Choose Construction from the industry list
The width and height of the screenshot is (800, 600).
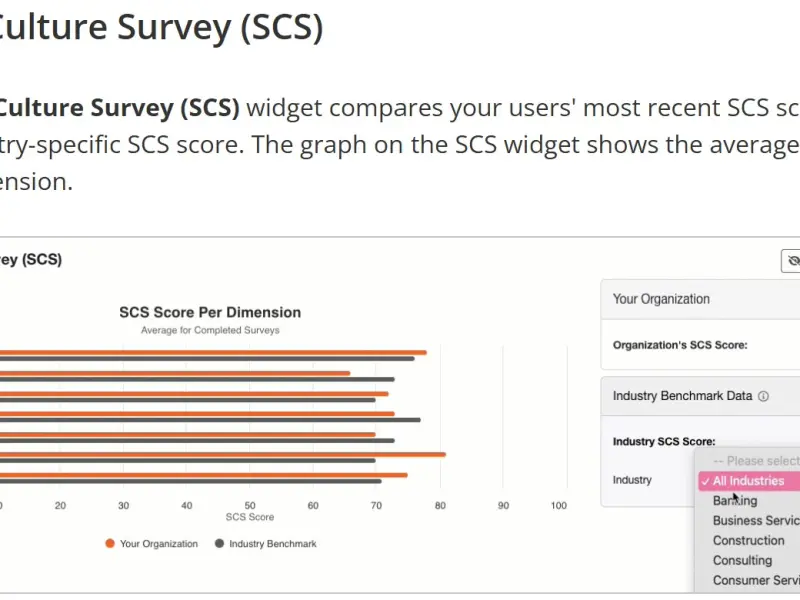pos(748,541)
